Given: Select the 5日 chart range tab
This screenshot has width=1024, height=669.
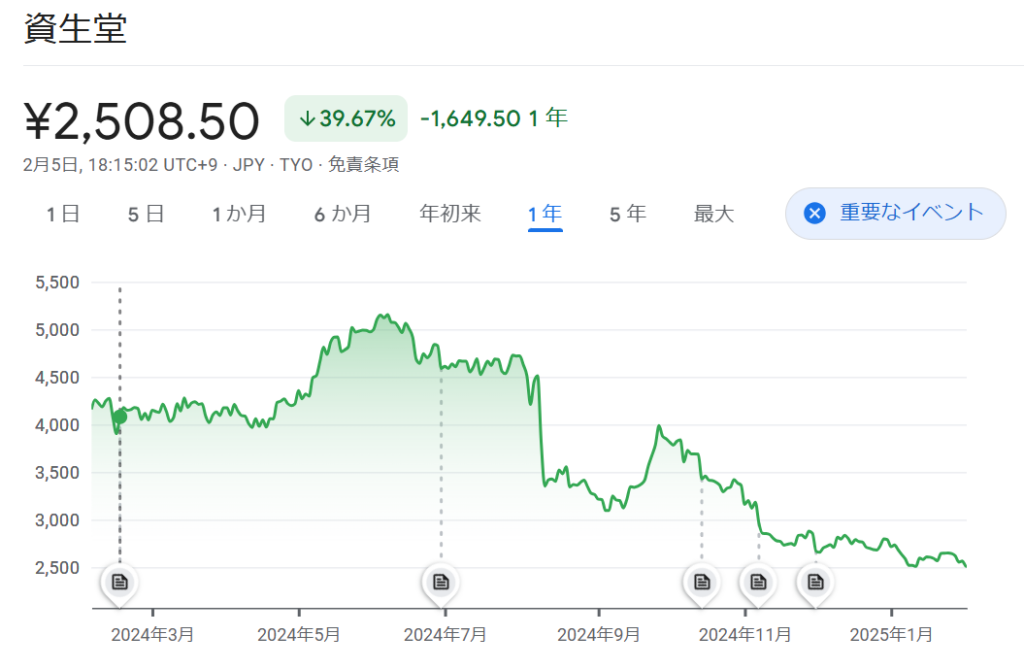Looking at the screenshot, I should tap(145, 214).
